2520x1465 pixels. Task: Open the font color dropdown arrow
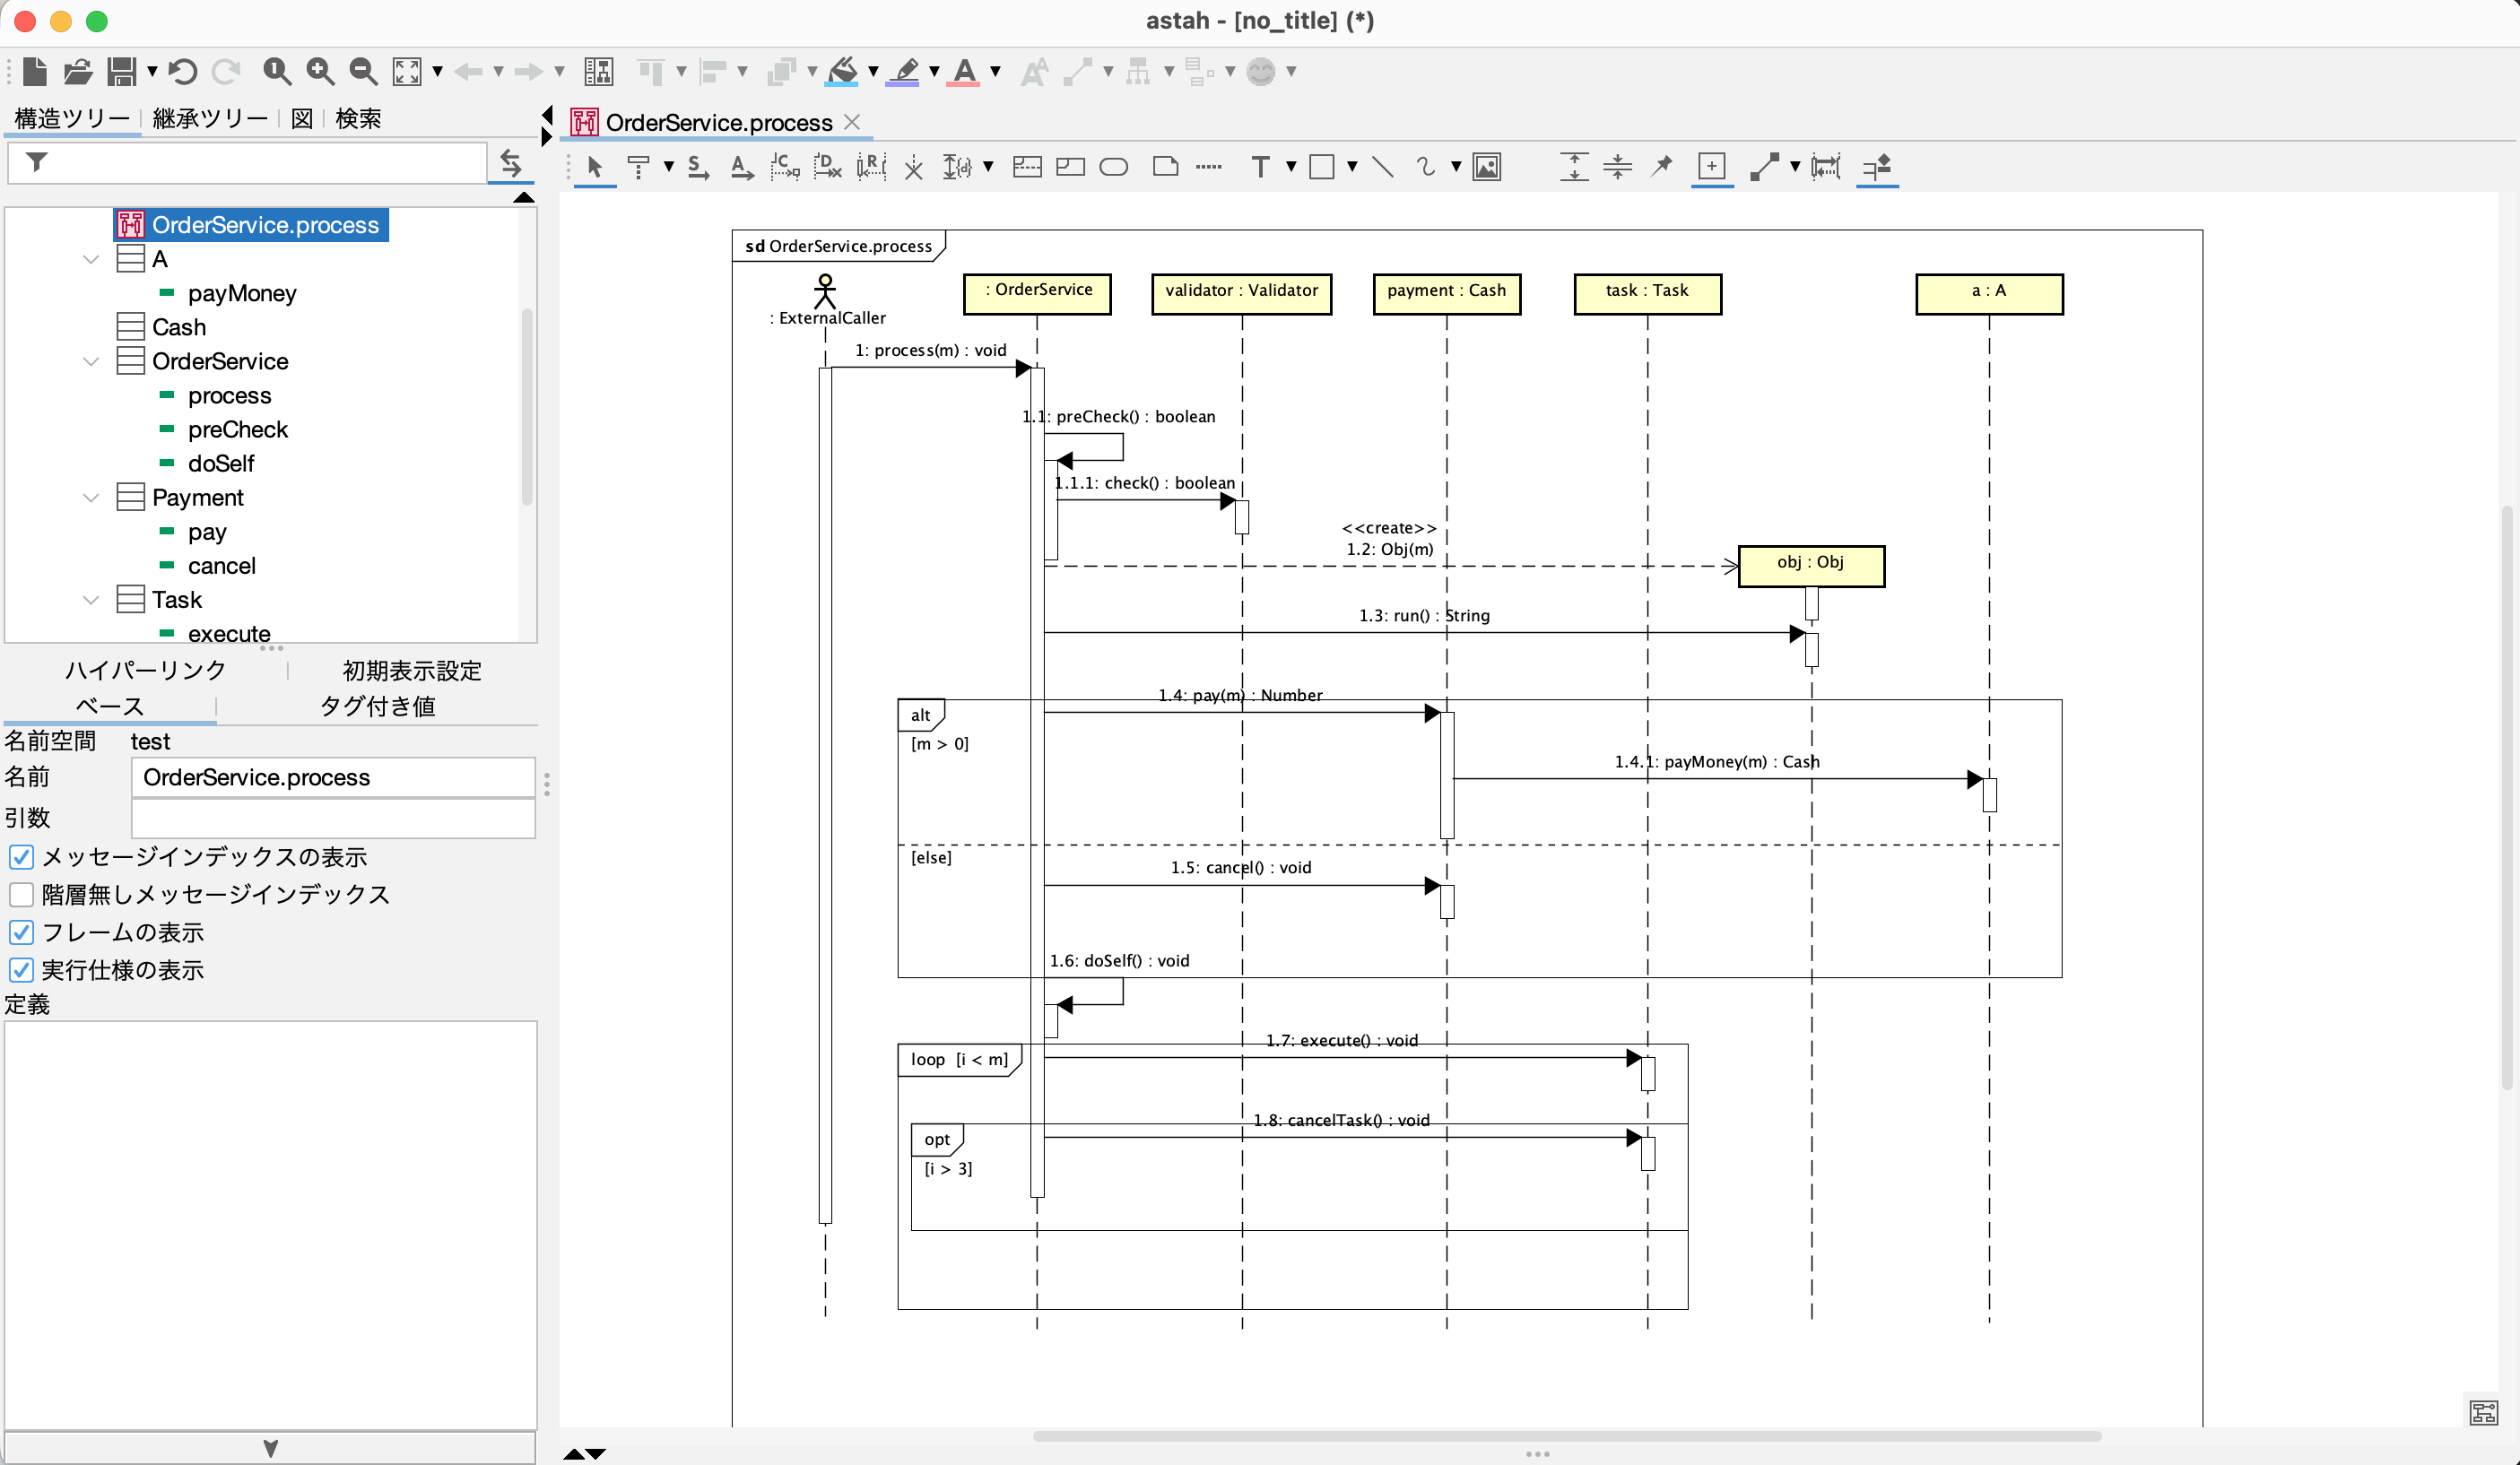coord(995,71)
